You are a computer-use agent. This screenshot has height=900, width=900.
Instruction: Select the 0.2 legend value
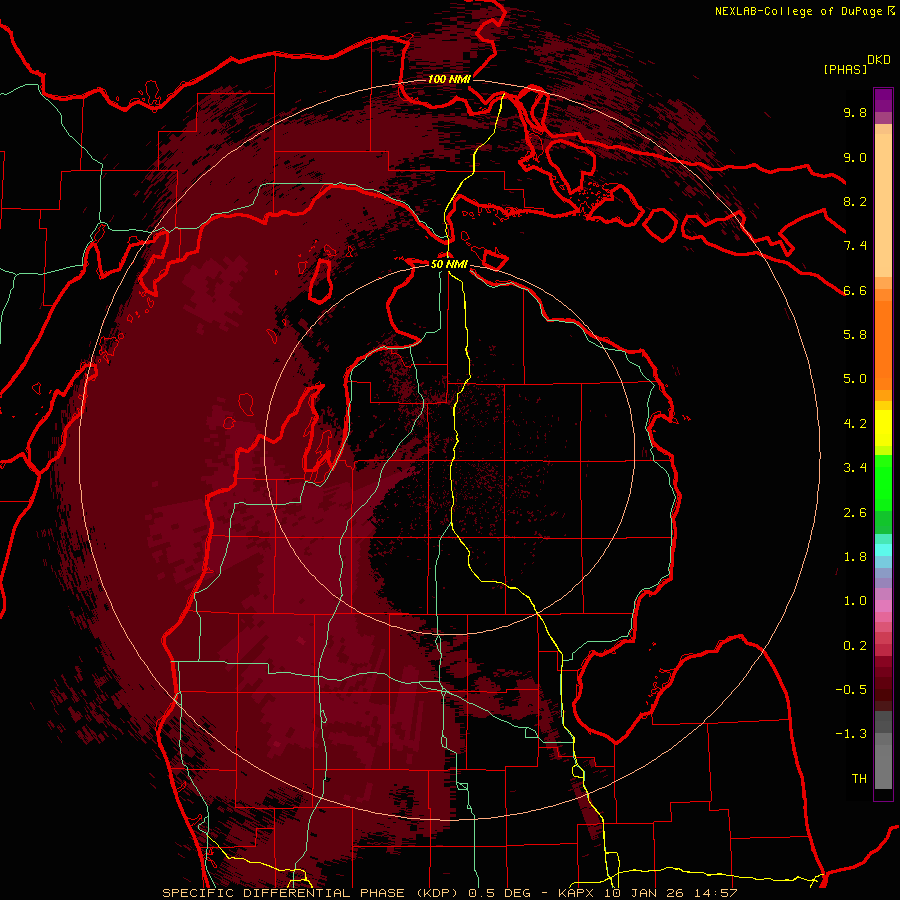855,646
